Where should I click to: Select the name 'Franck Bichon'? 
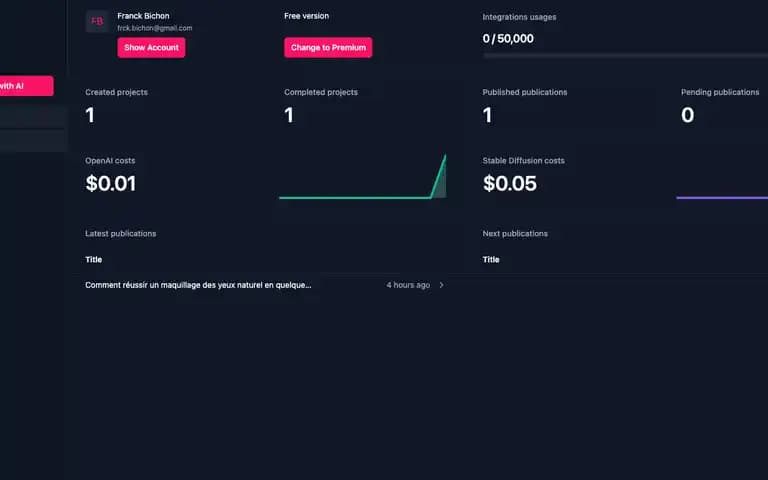click(143, 16)
